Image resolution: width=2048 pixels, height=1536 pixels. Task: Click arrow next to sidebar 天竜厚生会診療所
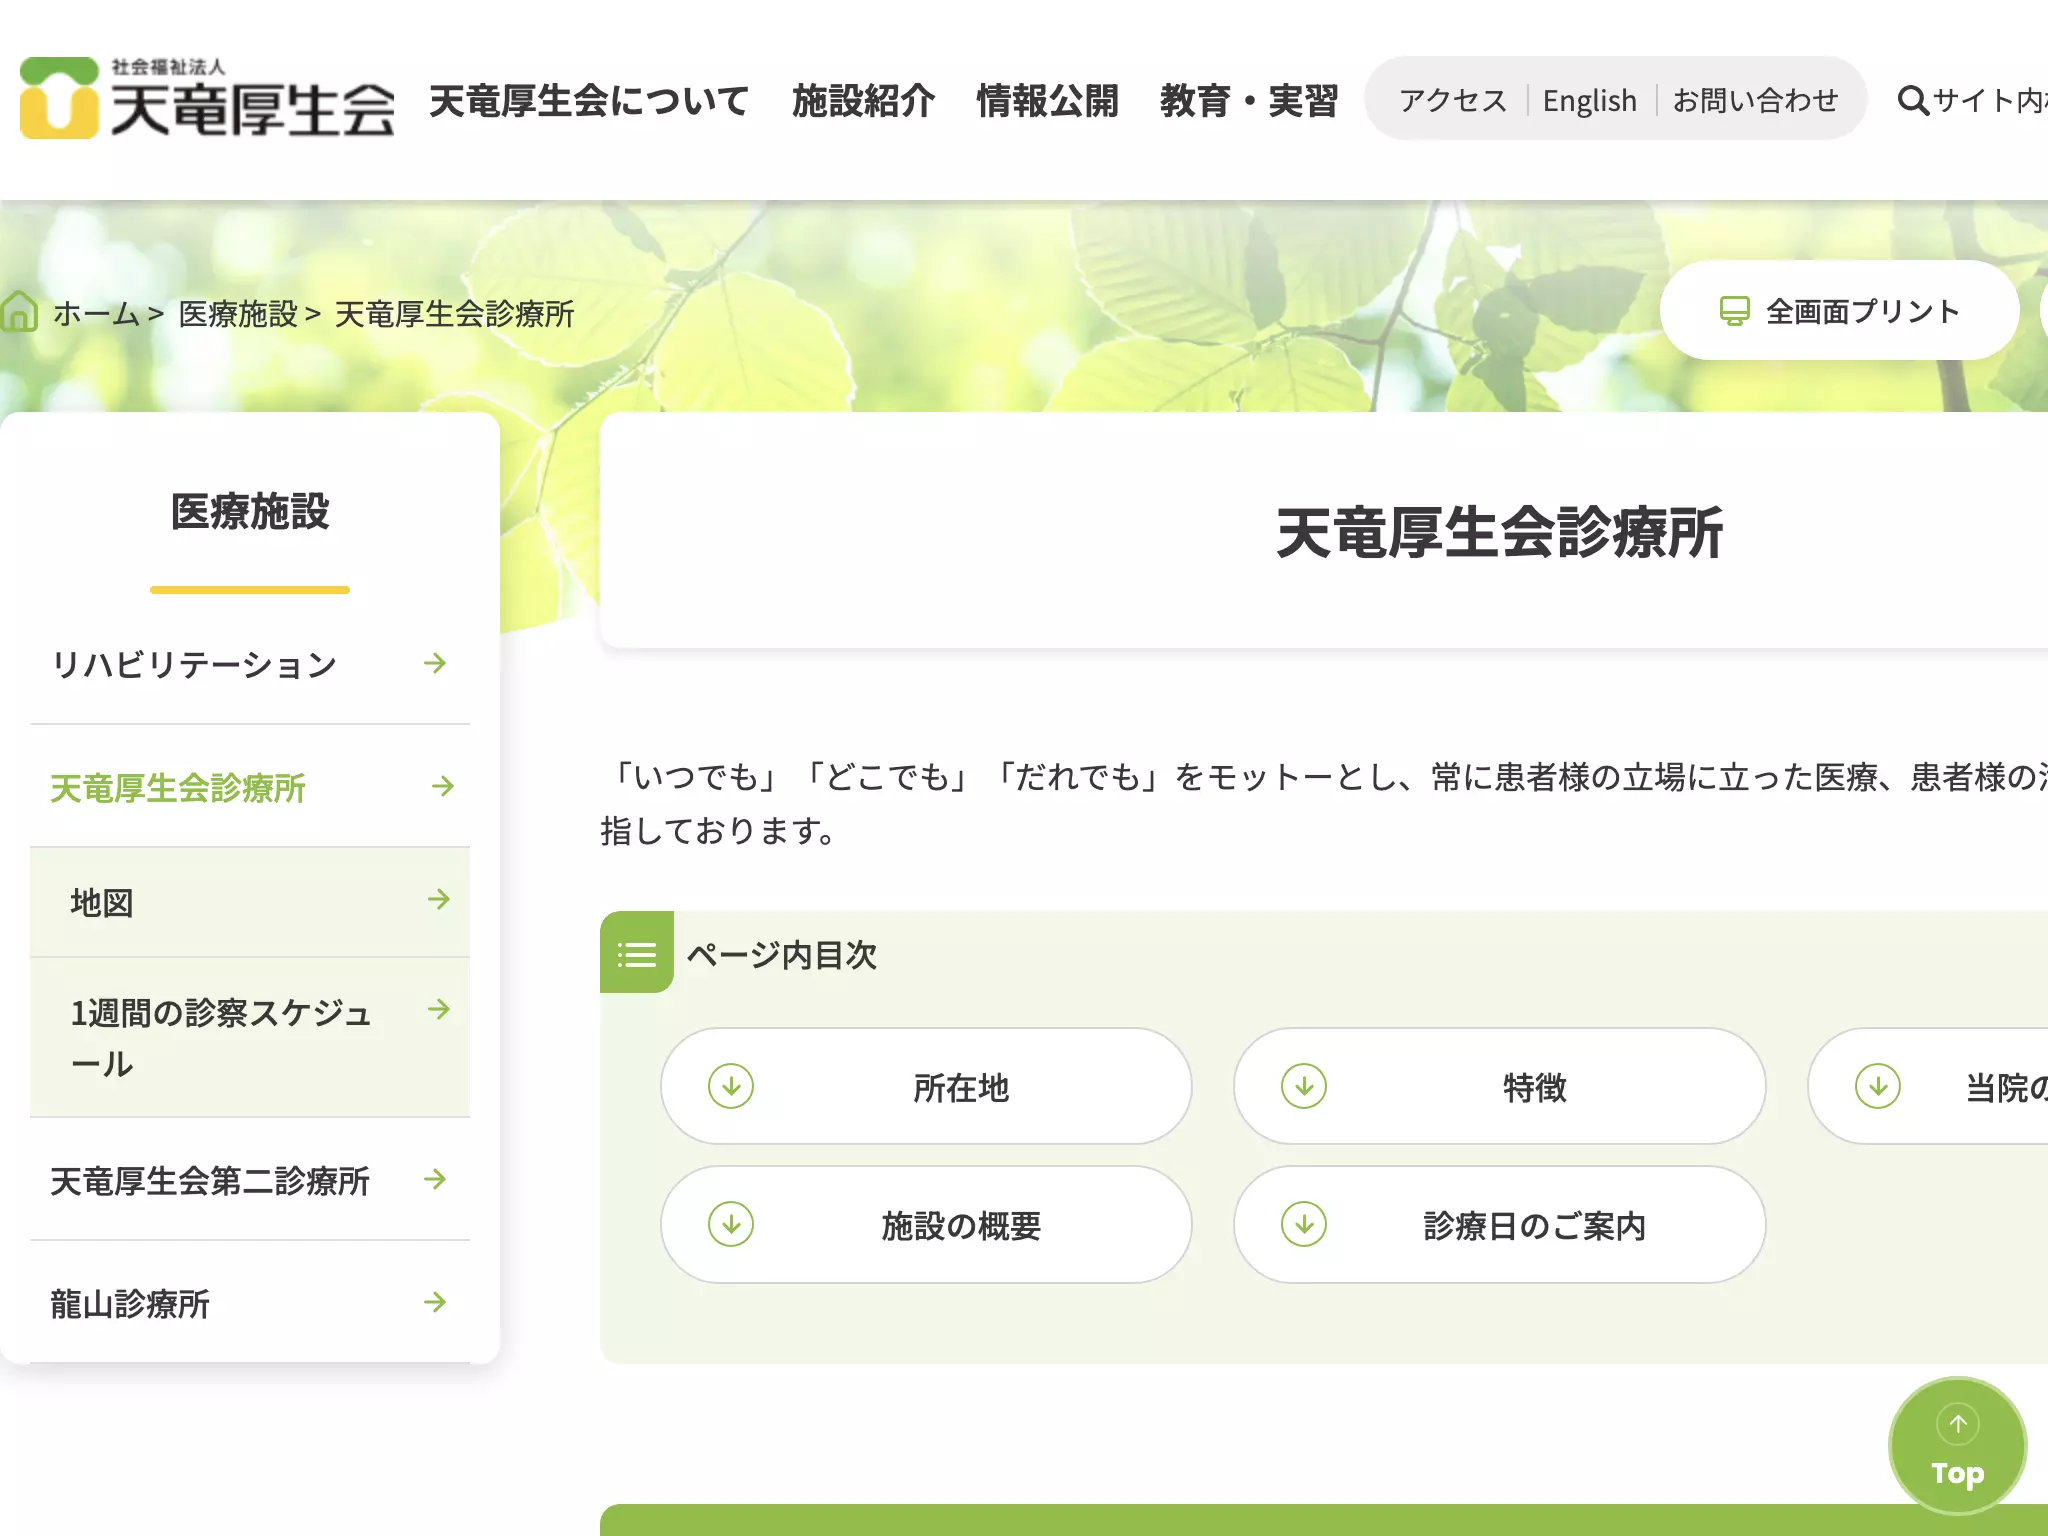pyautogui.click(x=443, y=786)
